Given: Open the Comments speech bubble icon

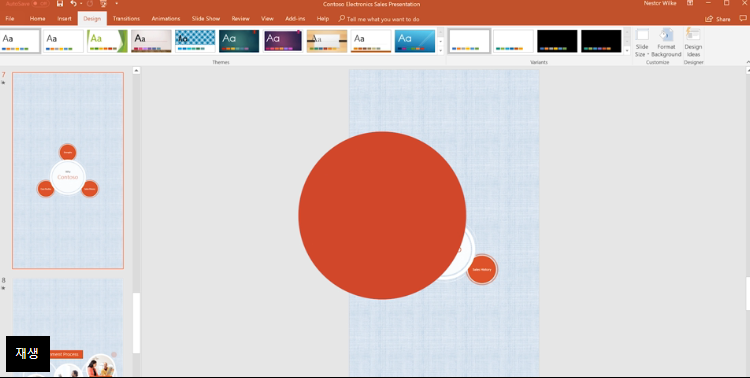Looking at the screenshot, I should coord(743,19).
